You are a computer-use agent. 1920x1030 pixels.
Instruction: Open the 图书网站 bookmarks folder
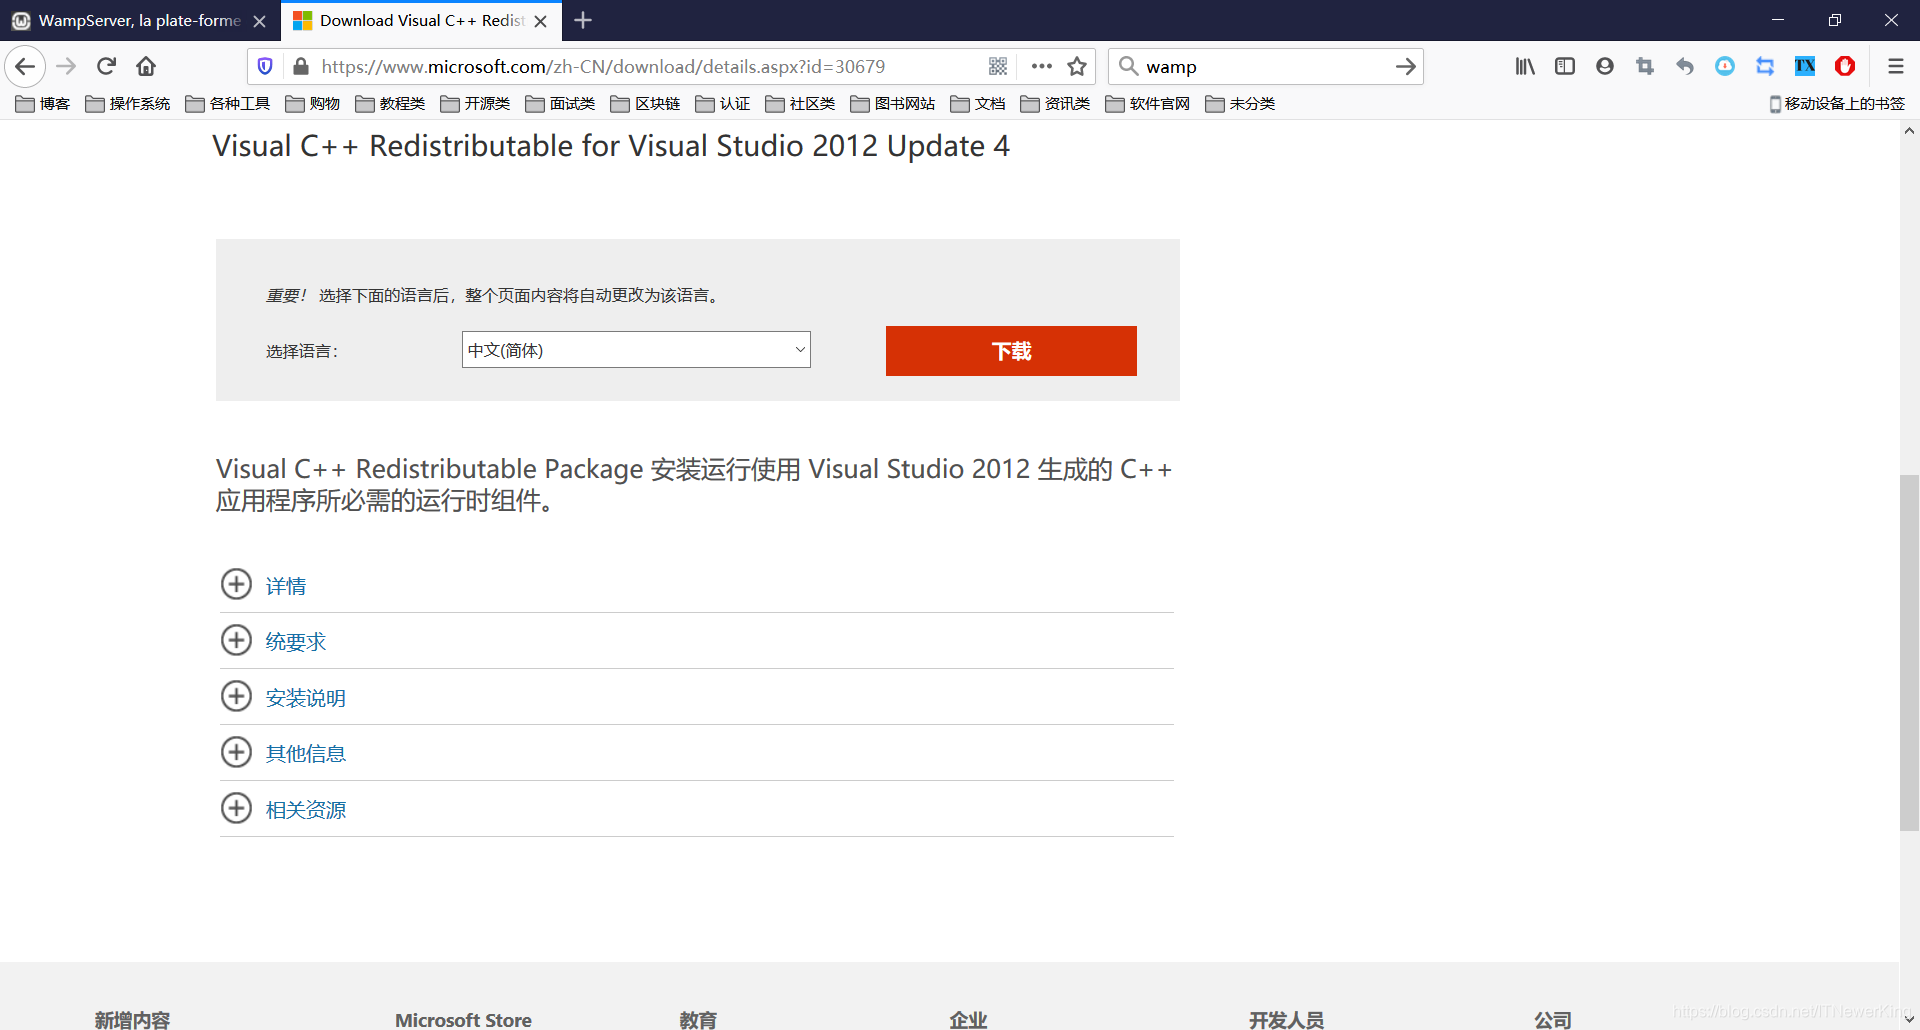893,104
